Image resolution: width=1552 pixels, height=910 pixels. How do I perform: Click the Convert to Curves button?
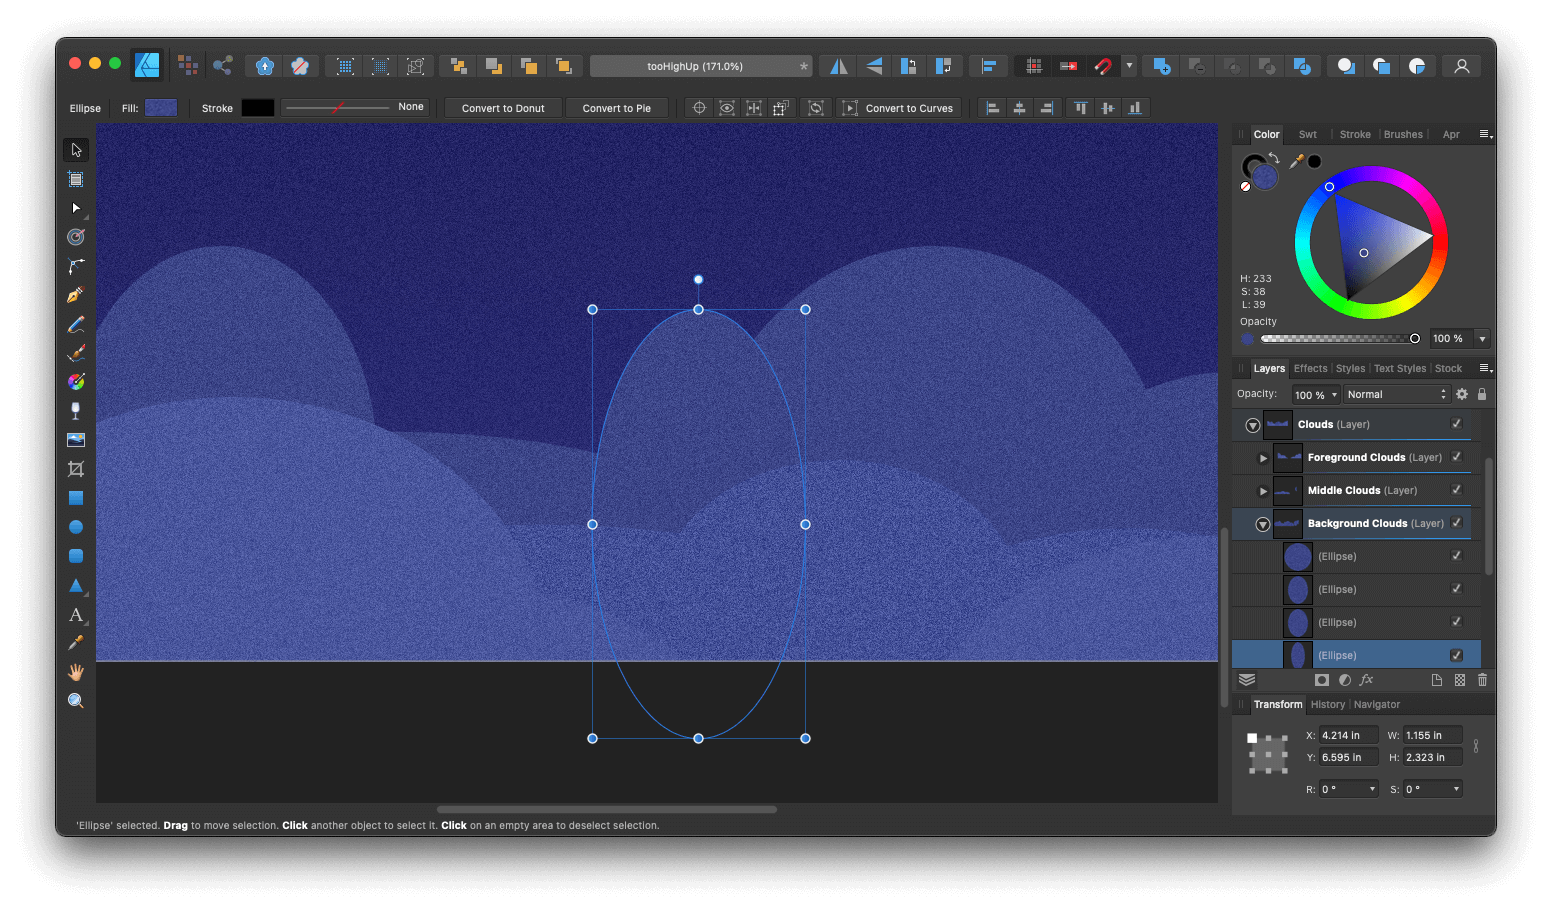coord(898,107)
